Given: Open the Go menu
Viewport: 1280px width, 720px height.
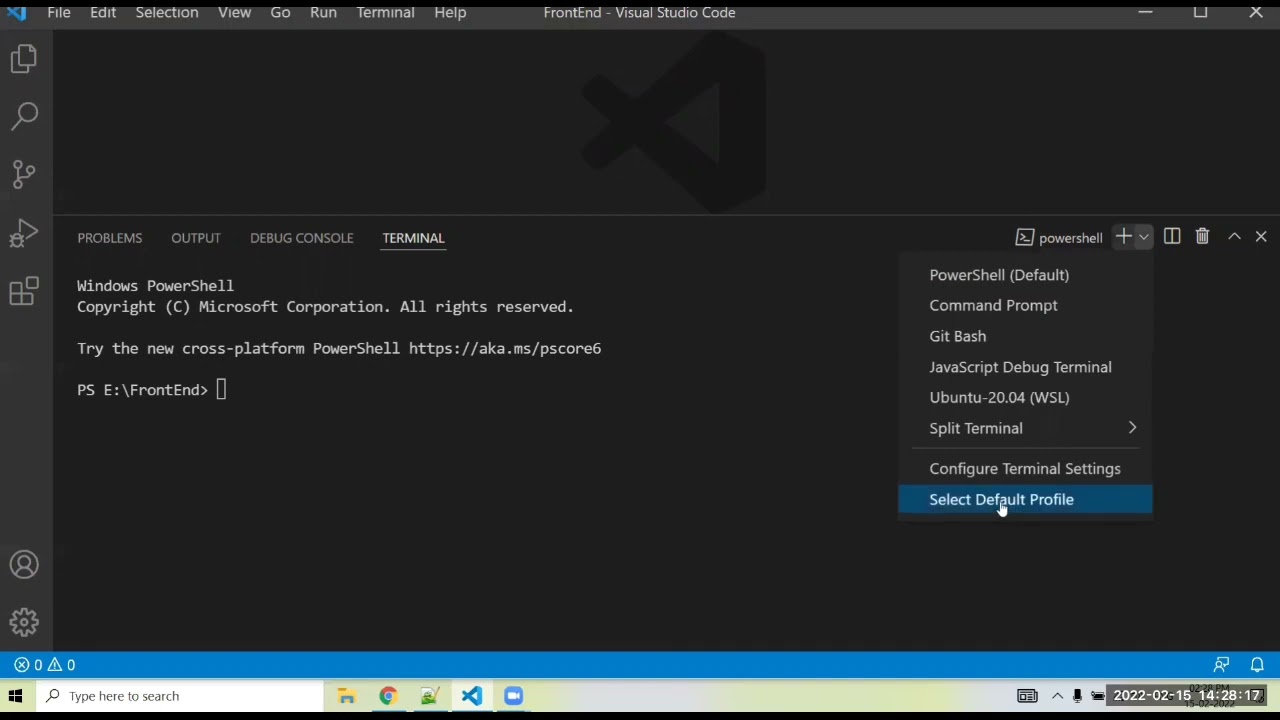Looking at the screenshot, I should pos(280,13).
